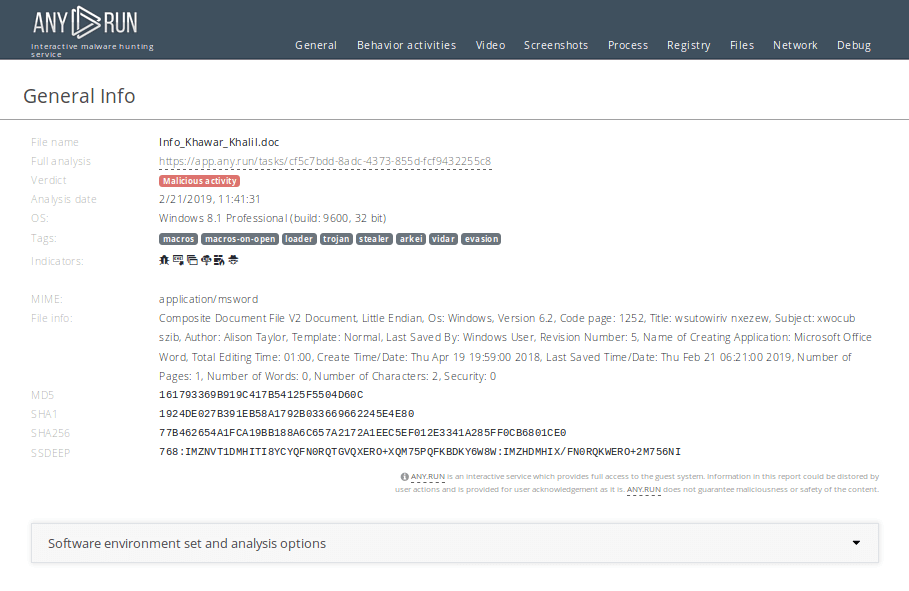Click the third indicator icon showing stacked windows

(x=191, y=260)
